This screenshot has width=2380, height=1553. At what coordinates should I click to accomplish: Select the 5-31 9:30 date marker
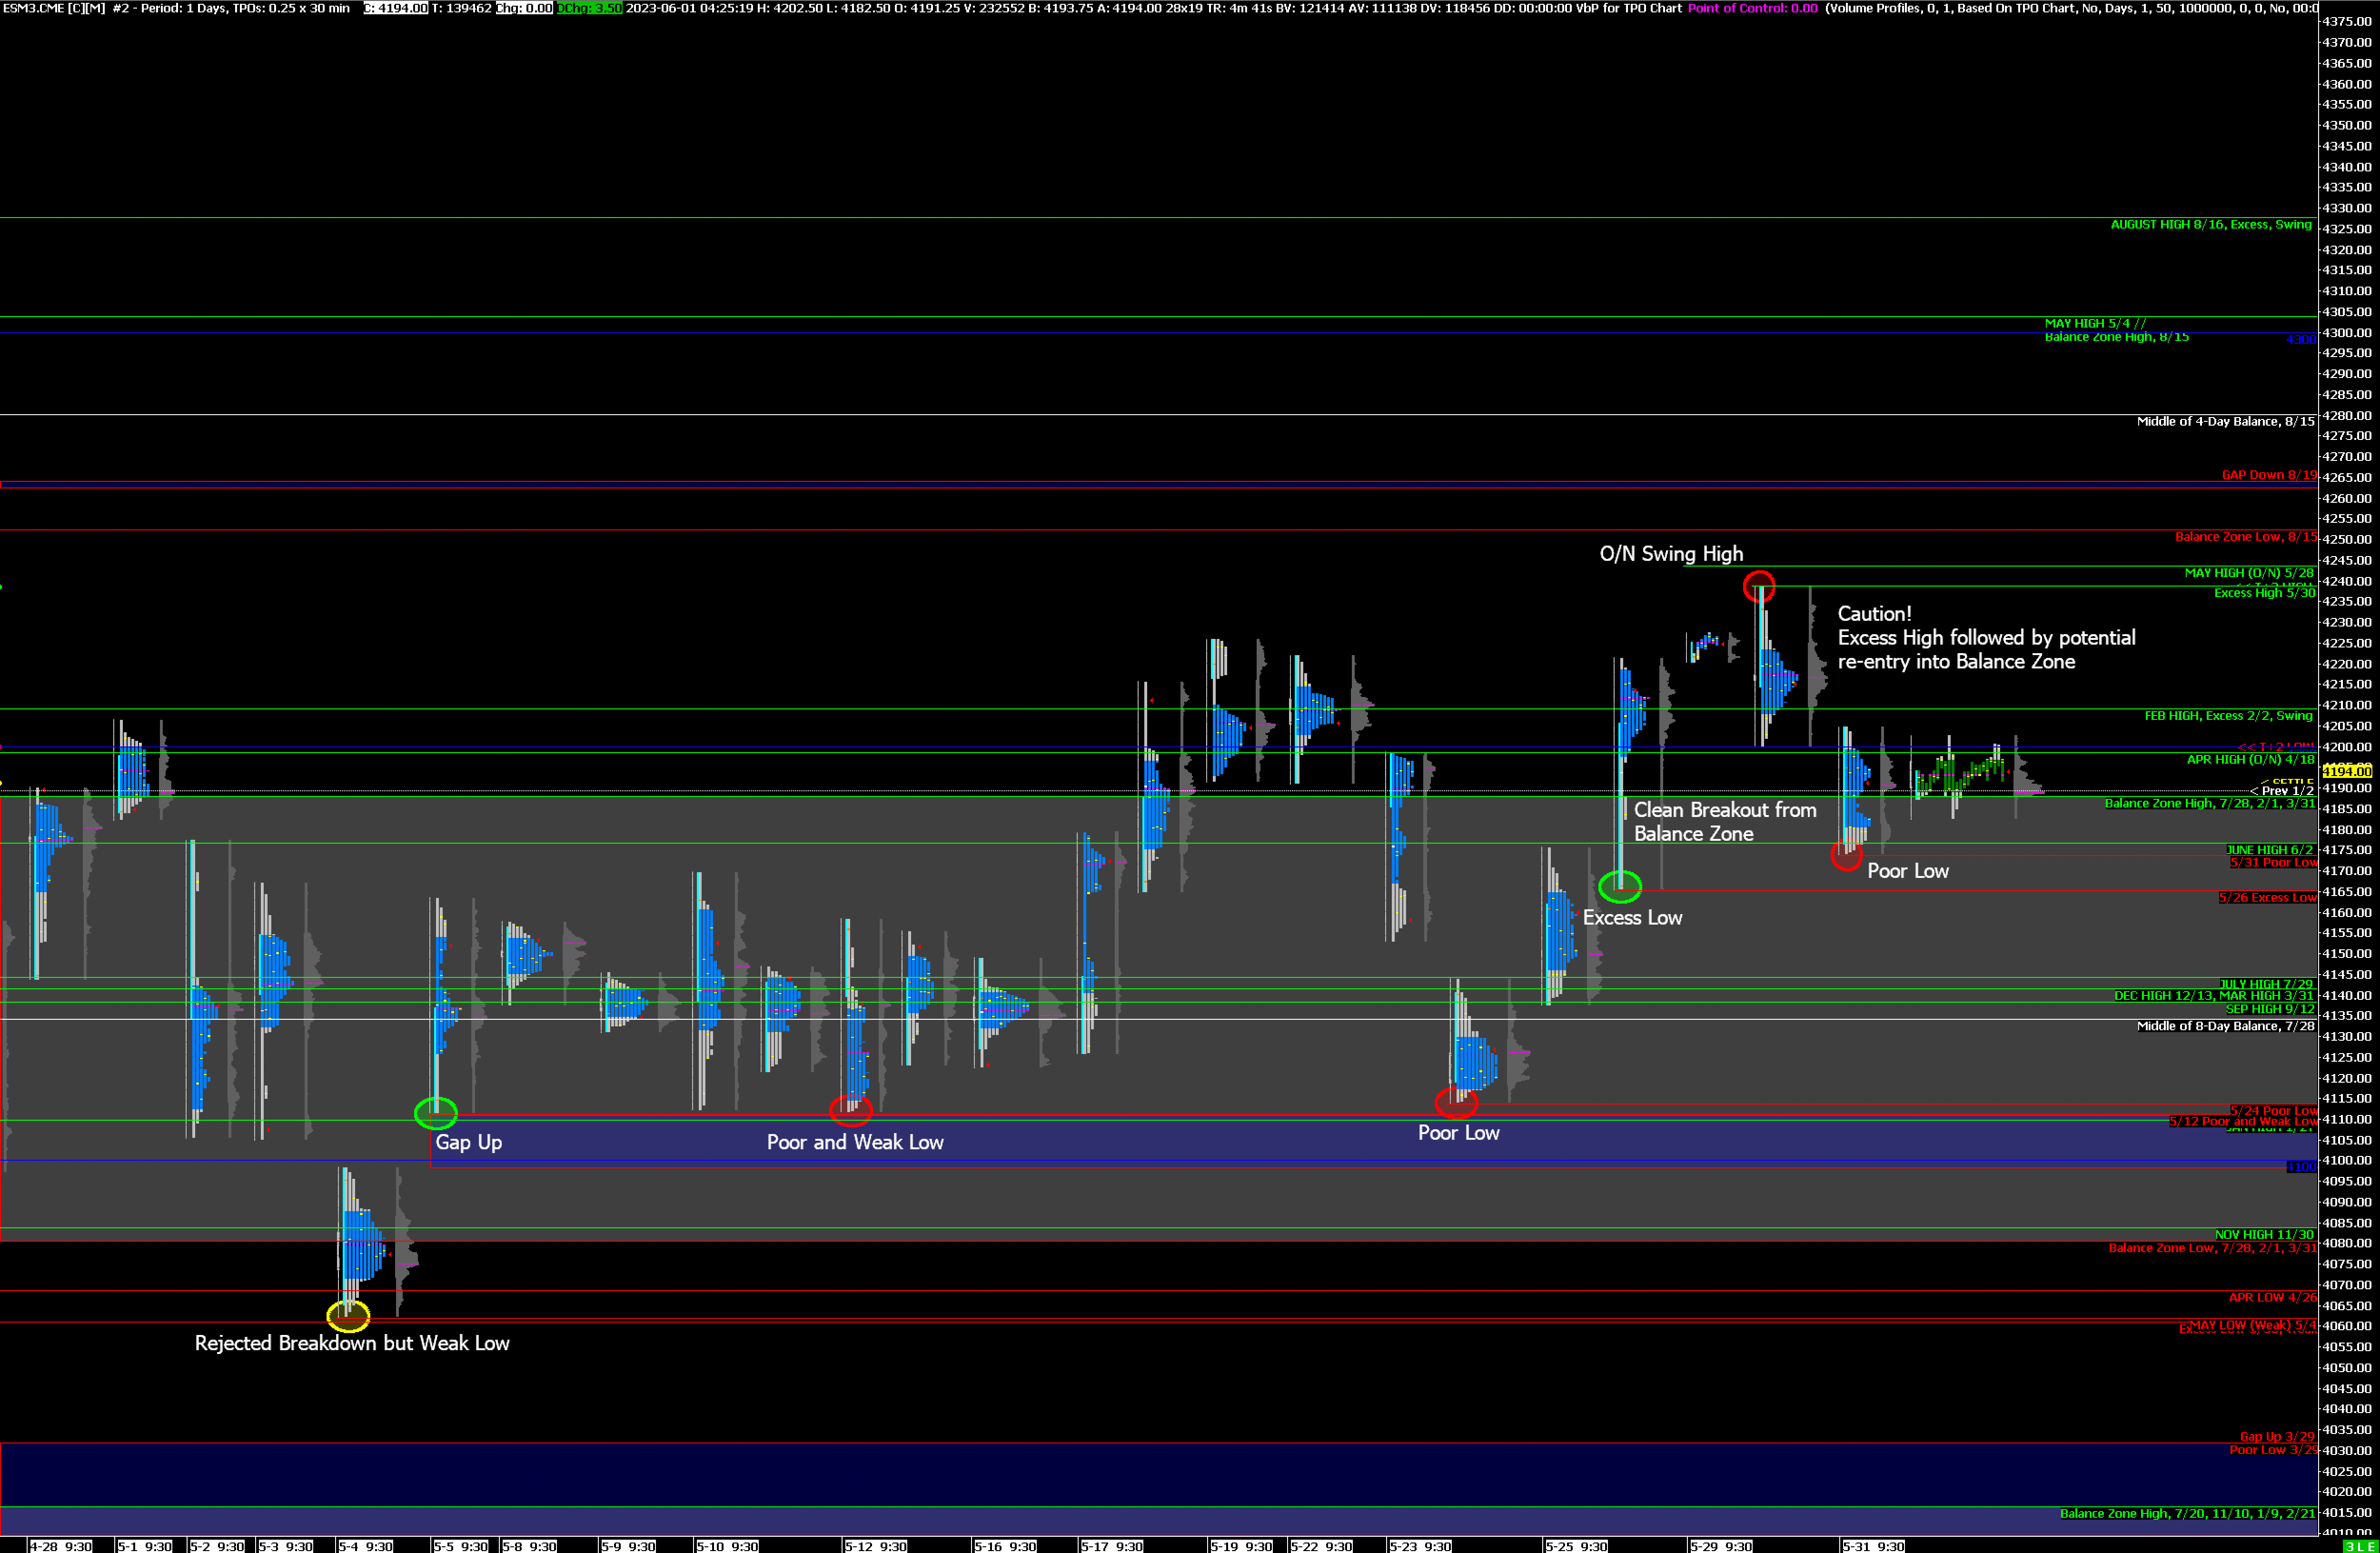[x=1873, y=1546]
